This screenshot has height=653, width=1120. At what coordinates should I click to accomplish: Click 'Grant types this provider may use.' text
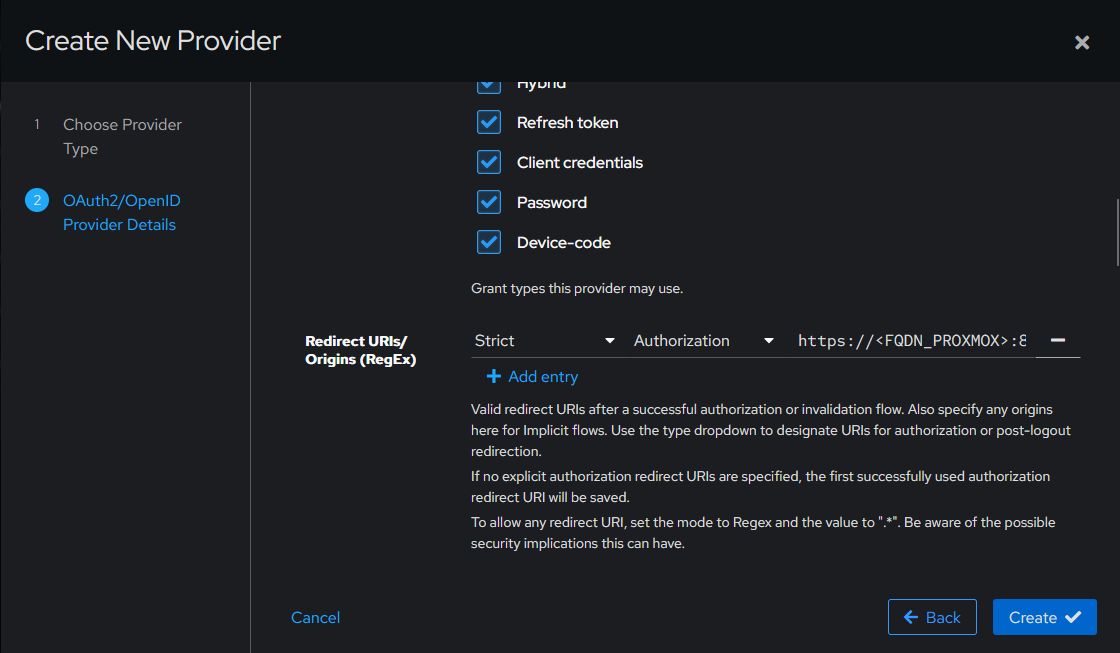click(x=577, y=289)
